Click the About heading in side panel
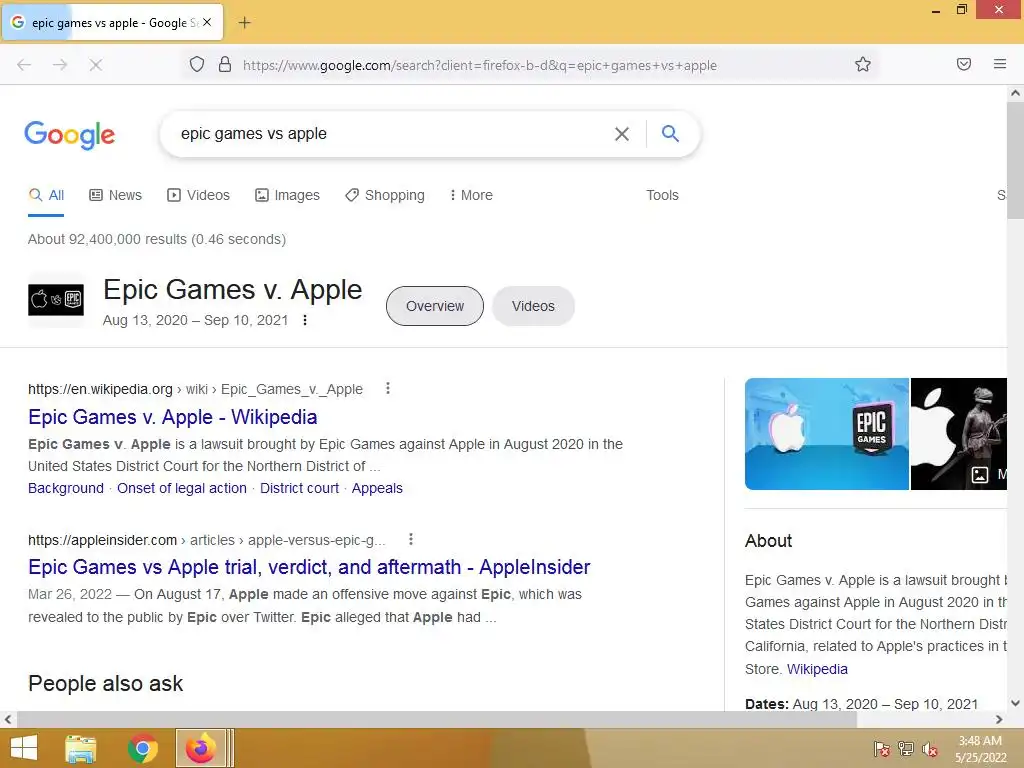This screenshot has width=1024, height=768. [769, 541]
